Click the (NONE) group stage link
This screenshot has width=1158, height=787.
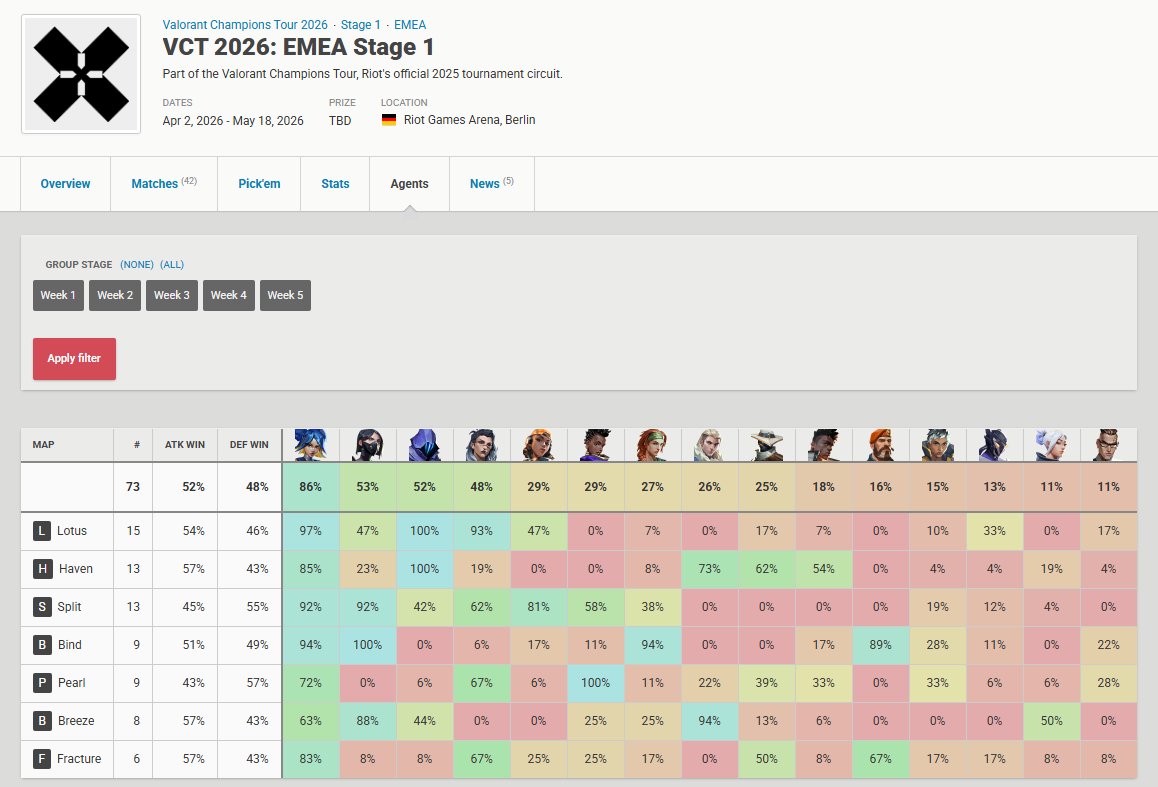137,264
